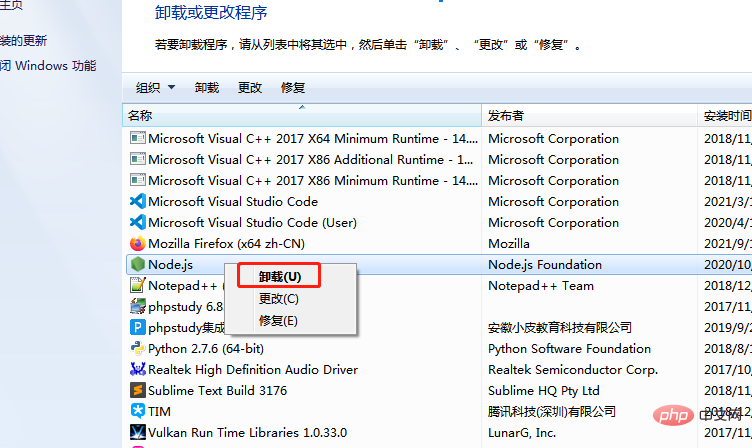Screen dimensions: 752x448
Task: Click the Node.js hexagon icon
Action: [x=138, y=264]
